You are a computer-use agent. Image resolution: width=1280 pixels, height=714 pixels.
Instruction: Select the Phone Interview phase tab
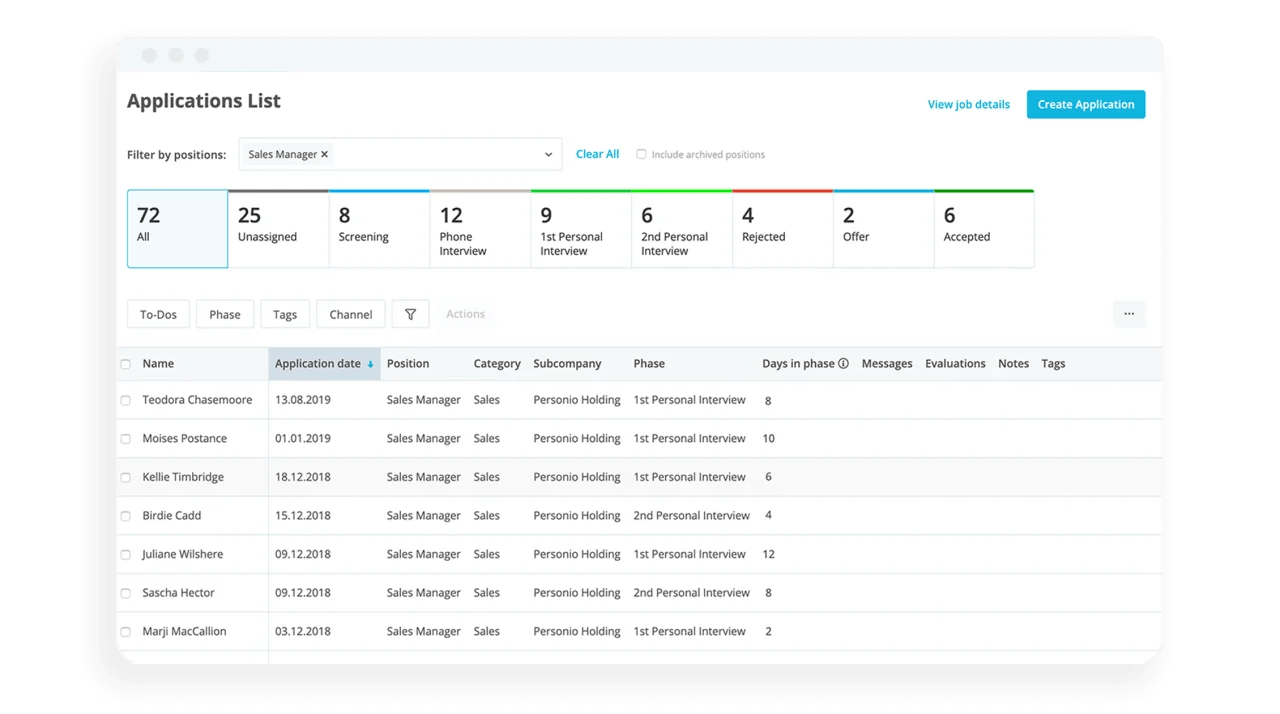tap(480, 229)
